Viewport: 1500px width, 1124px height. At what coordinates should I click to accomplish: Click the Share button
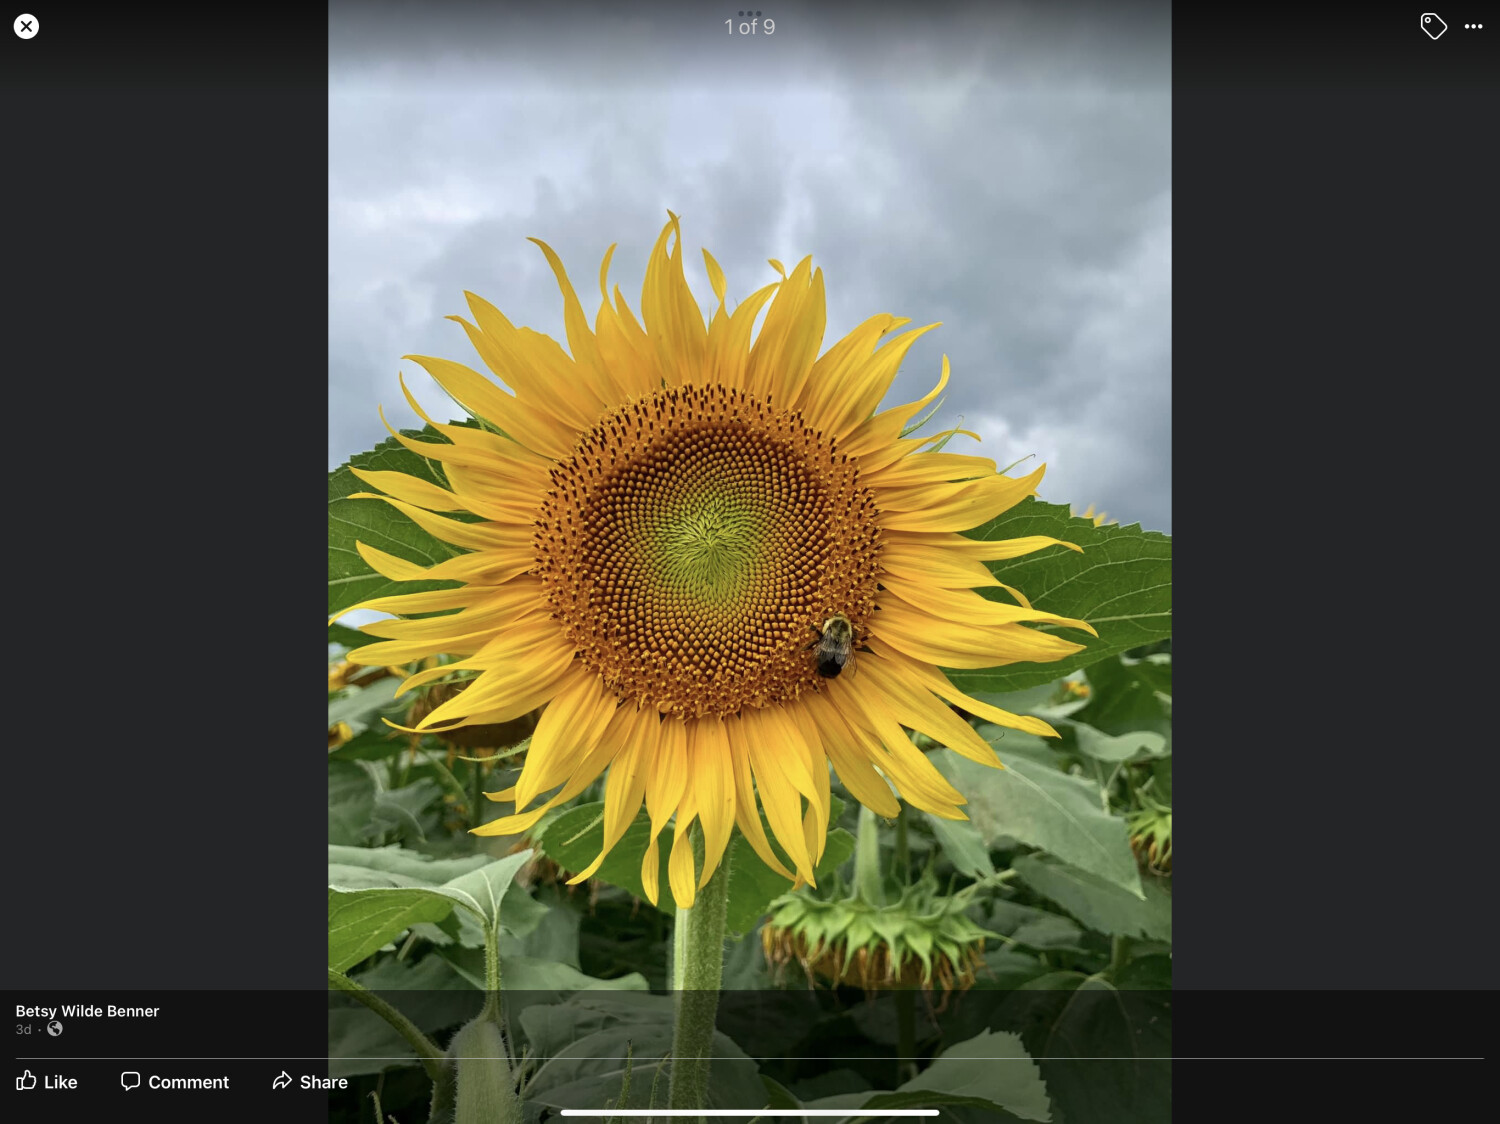(x=309, y=1081)
